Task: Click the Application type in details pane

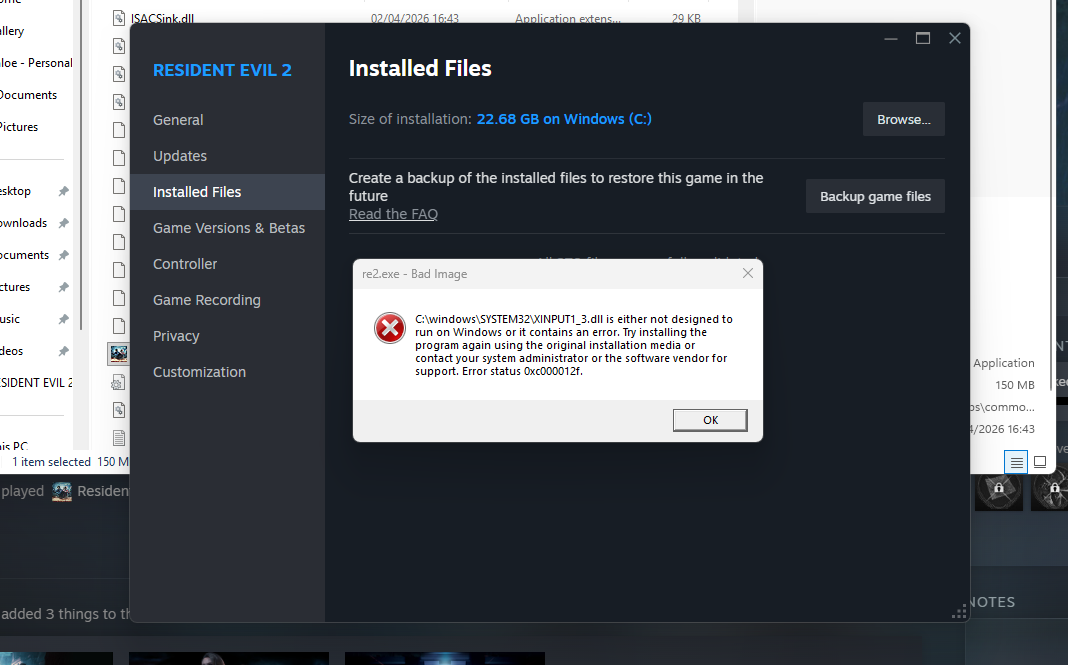Action: click(x=1003, y=363)
